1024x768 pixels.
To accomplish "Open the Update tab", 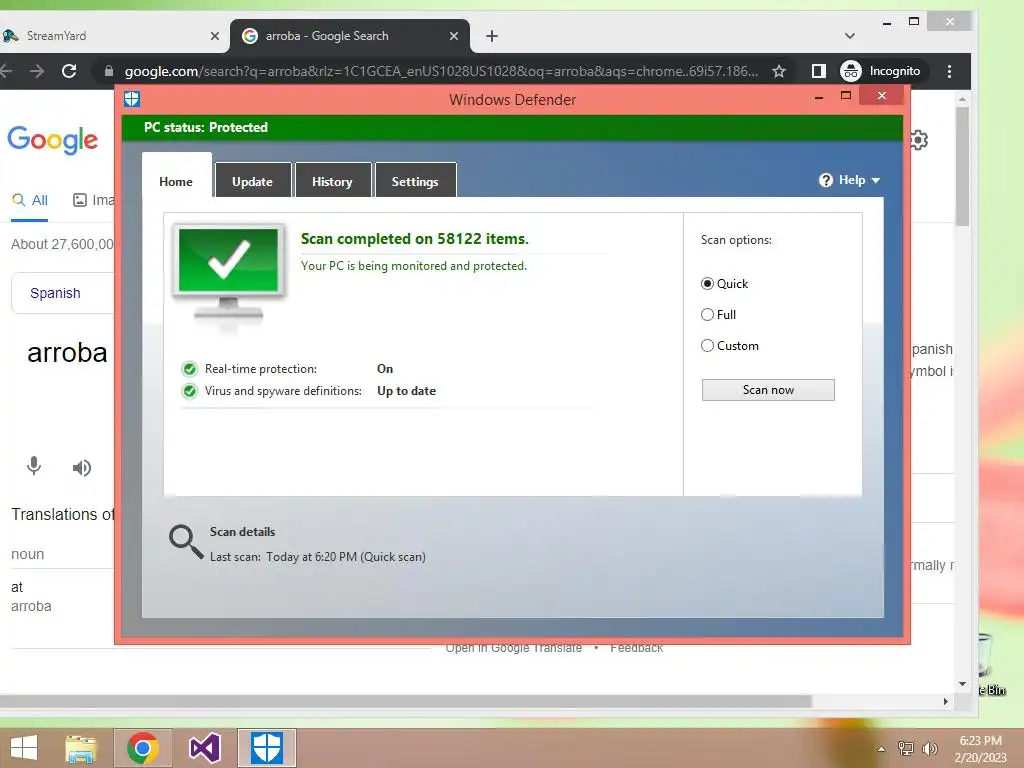I will click(x=253, y=182).
